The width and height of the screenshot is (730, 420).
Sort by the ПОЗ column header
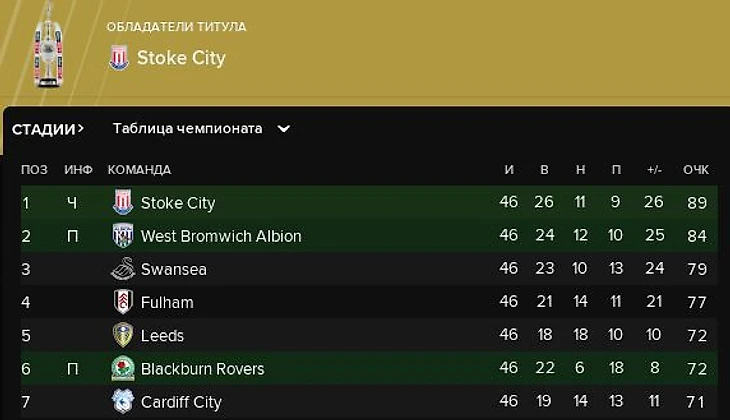pyautogui.click(x=34, y=170)
